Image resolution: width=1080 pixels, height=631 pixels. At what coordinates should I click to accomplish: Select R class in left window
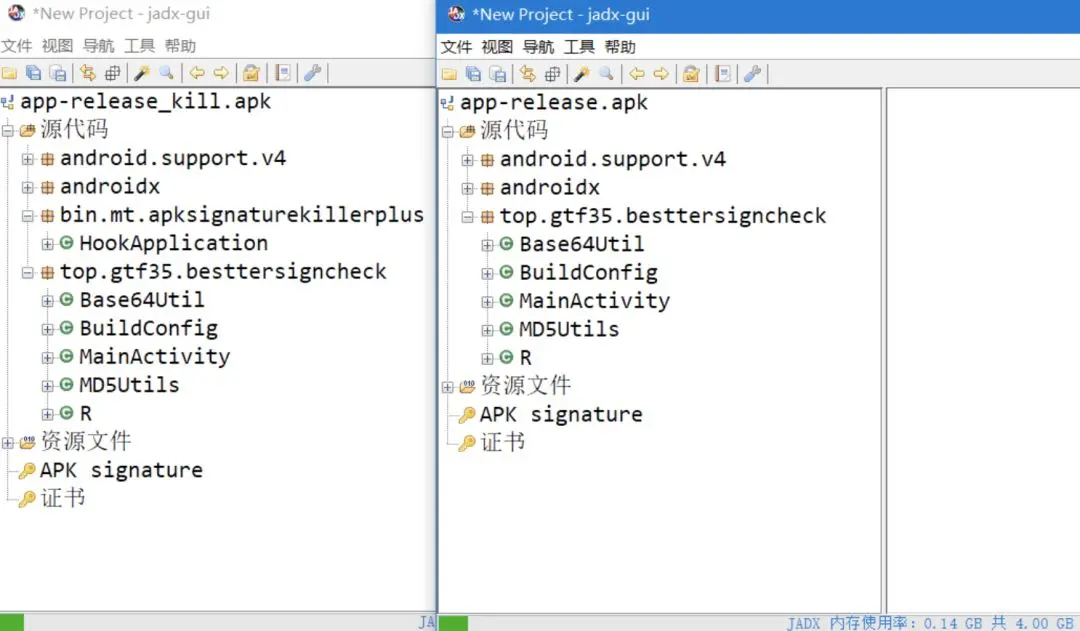coord(85,413)
